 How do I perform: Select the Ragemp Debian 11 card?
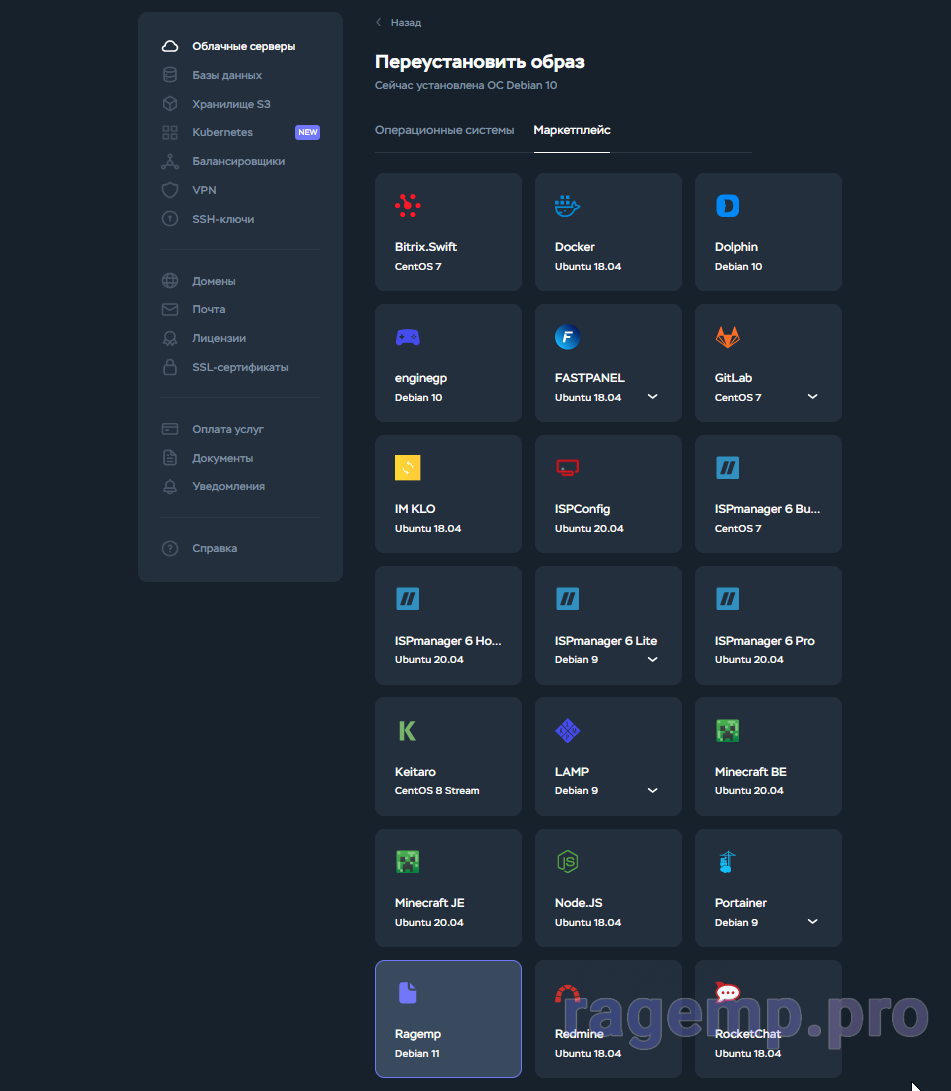(x=448, y=1018)
